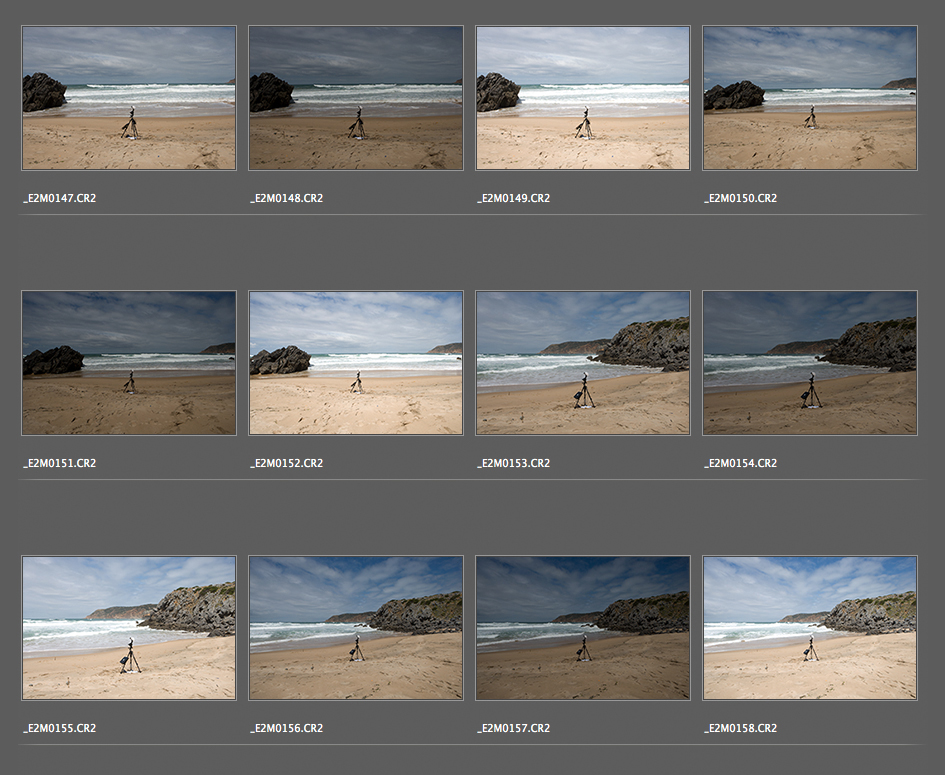
Task: Select the _E2M0147.CR2 photo thumbnail
Action: click(x=129, y=98)
